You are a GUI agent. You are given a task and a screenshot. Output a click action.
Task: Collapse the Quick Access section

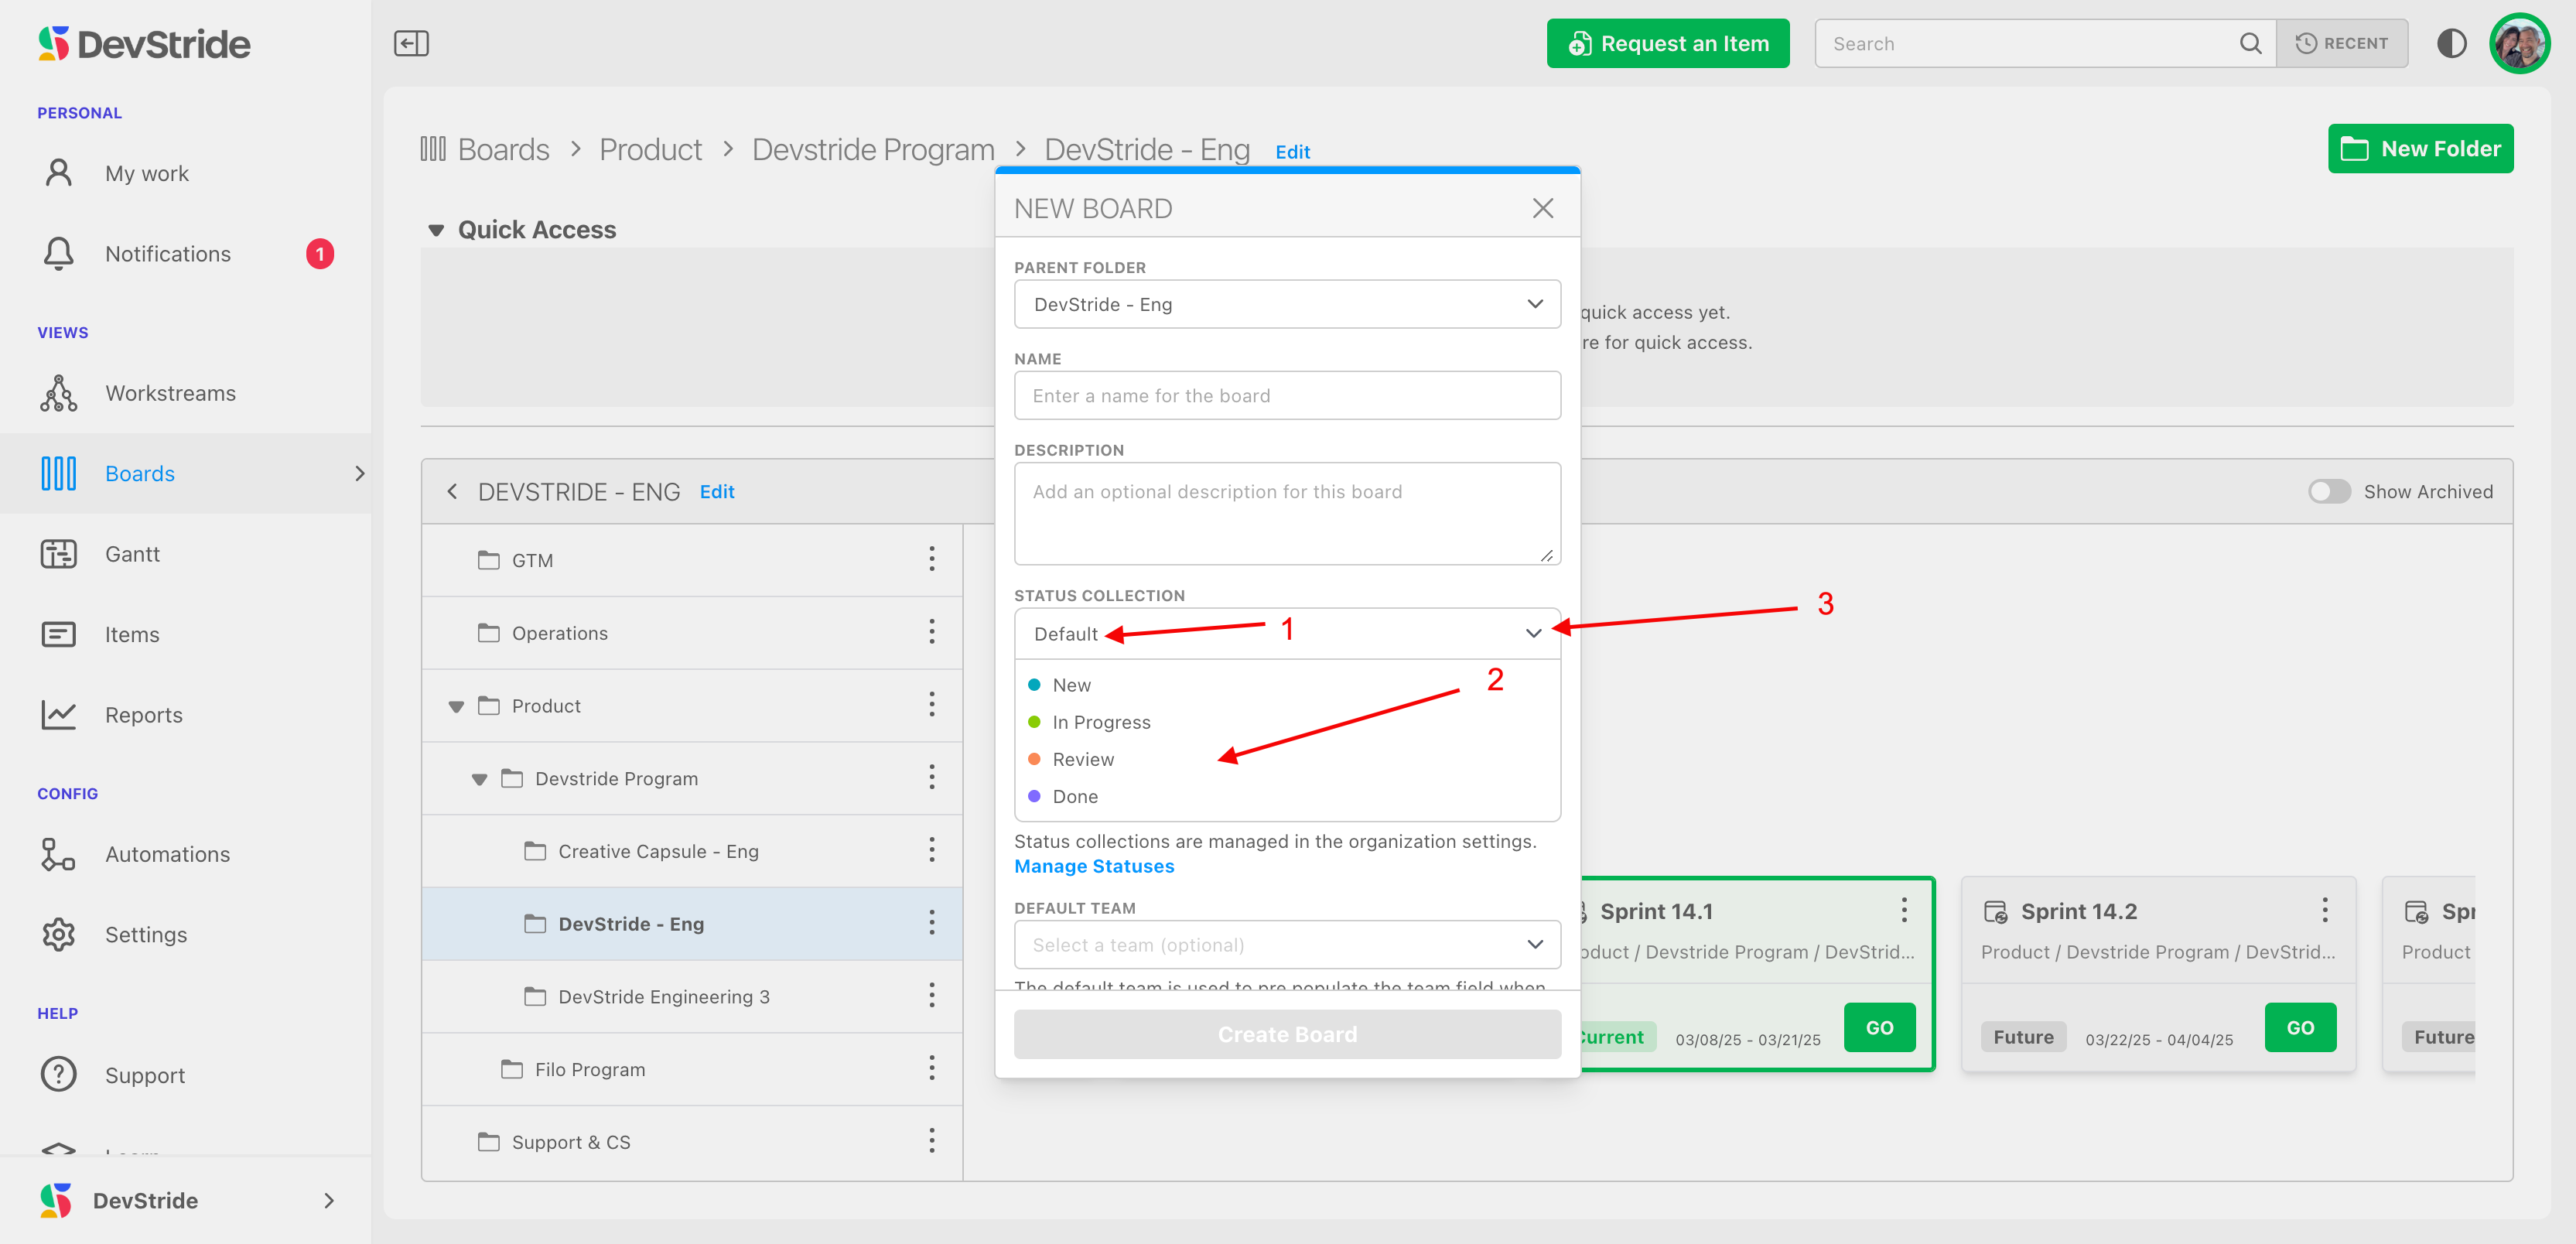tap(435, 230)
